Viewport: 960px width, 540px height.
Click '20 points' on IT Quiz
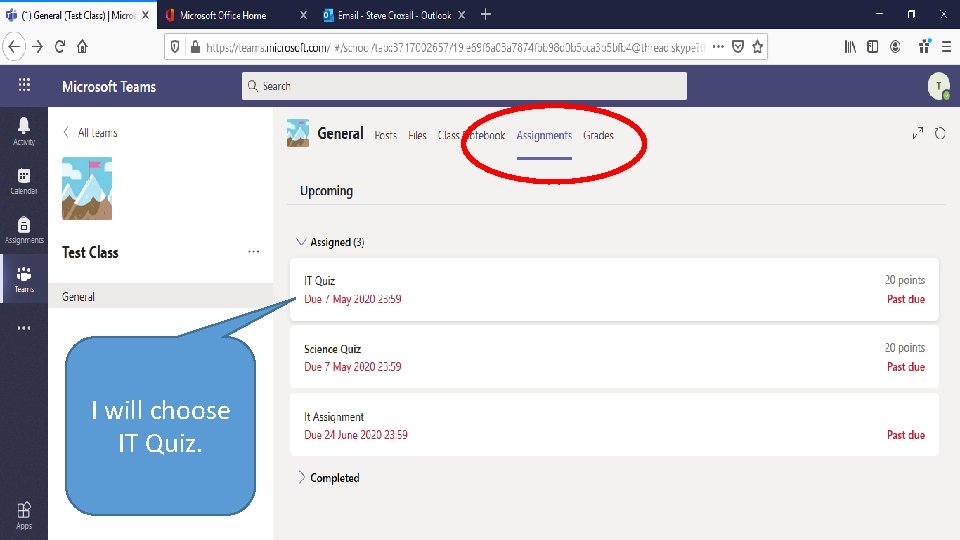pos(904,280)
